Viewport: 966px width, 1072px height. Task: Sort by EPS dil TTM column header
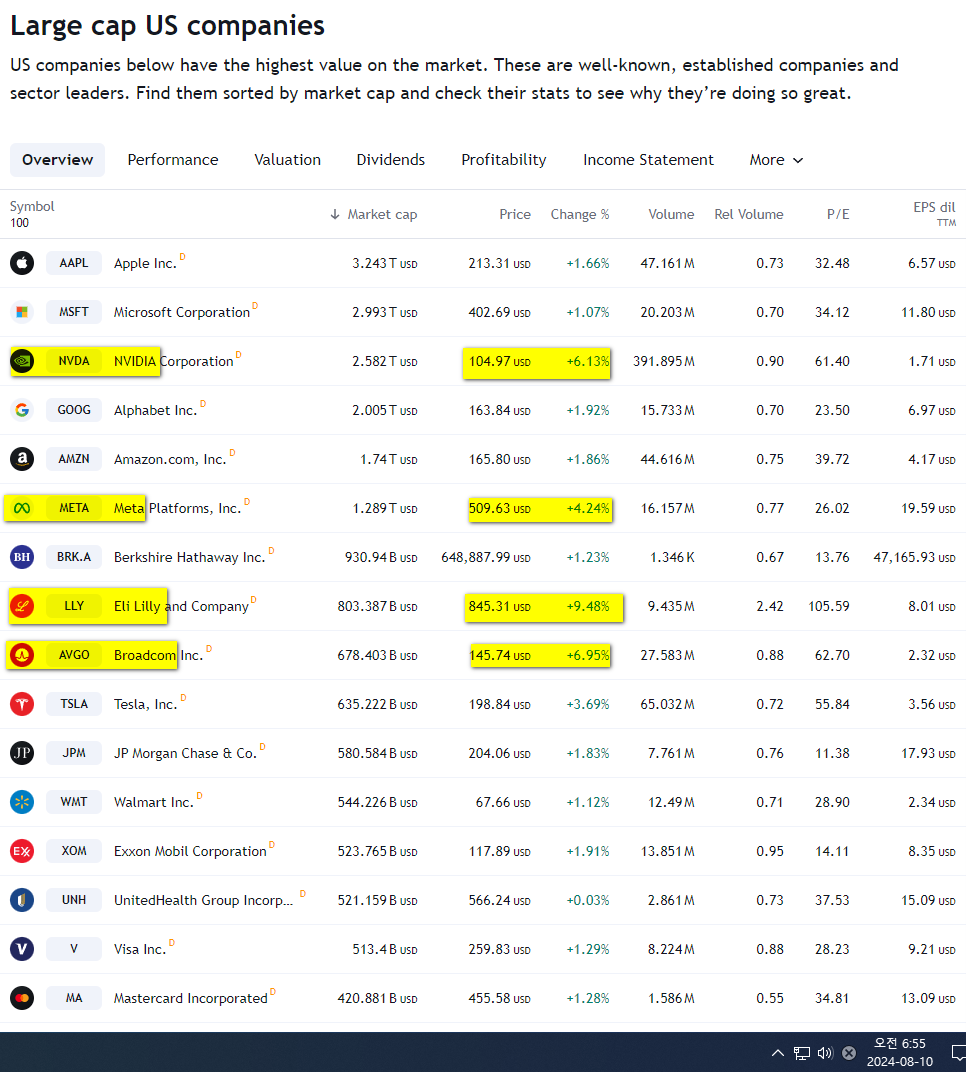(935, 214)
